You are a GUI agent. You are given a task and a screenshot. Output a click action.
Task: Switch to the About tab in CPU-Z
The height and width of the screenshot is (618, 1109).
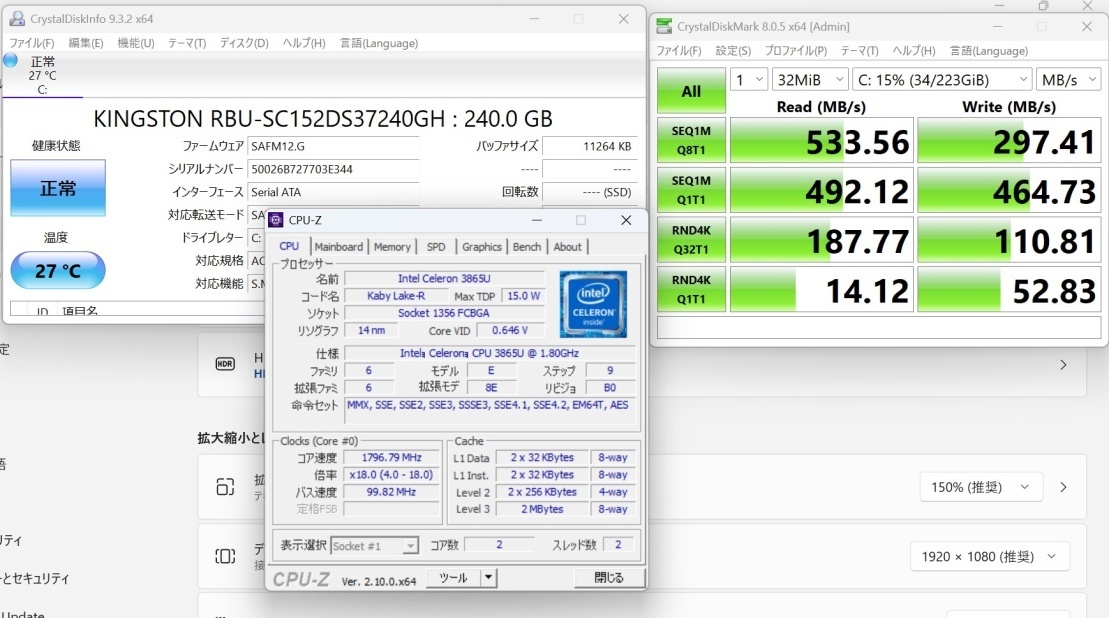(567, 247)
